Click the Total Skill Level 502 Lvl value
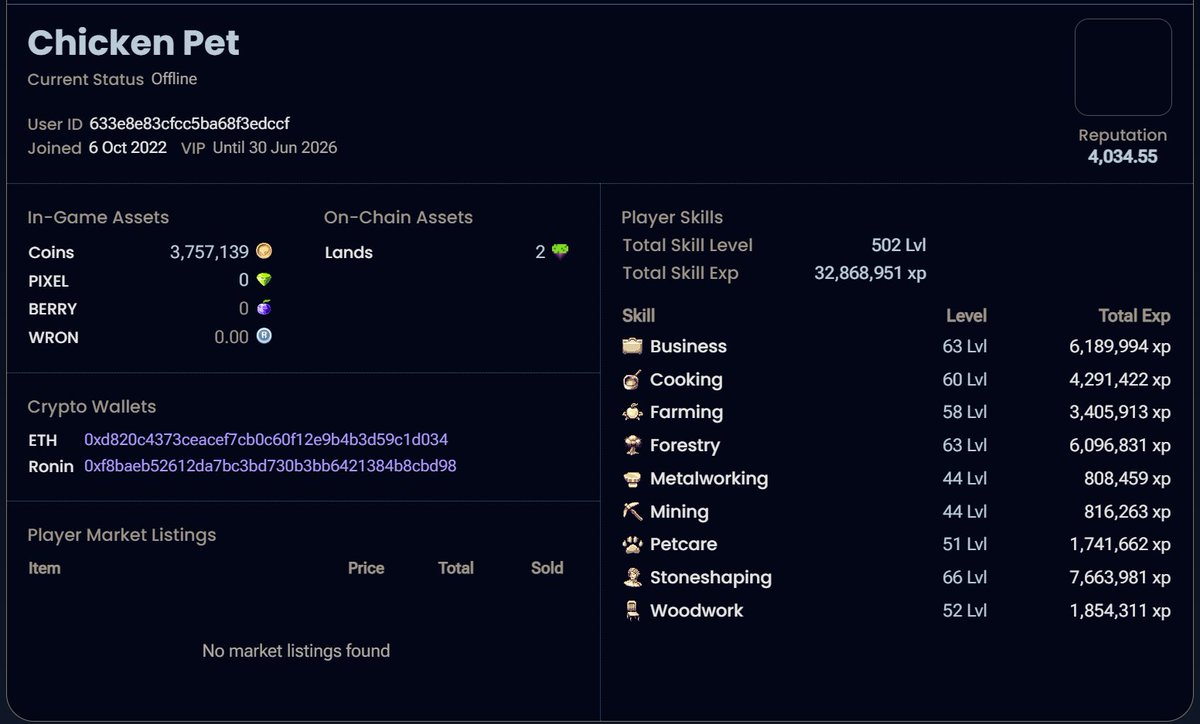Screen dimensions: 1200x724 tap(899, 245)
